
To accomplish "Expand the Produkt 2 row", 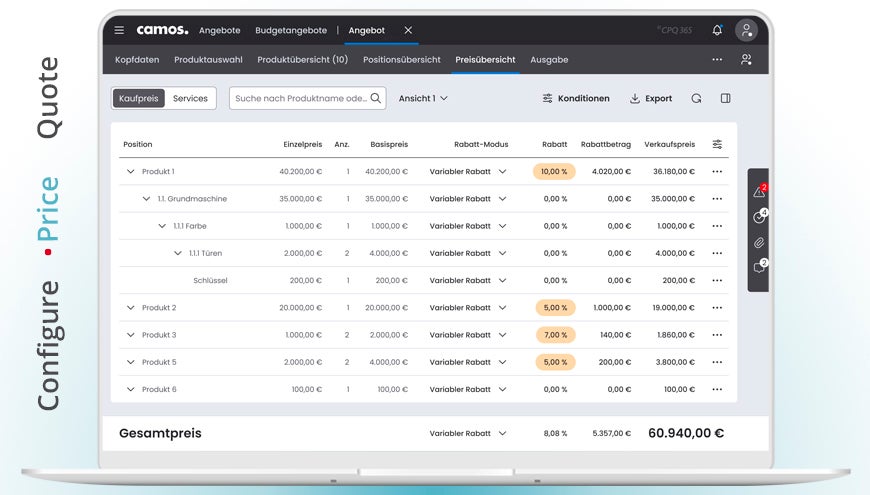I will point(130,308).
